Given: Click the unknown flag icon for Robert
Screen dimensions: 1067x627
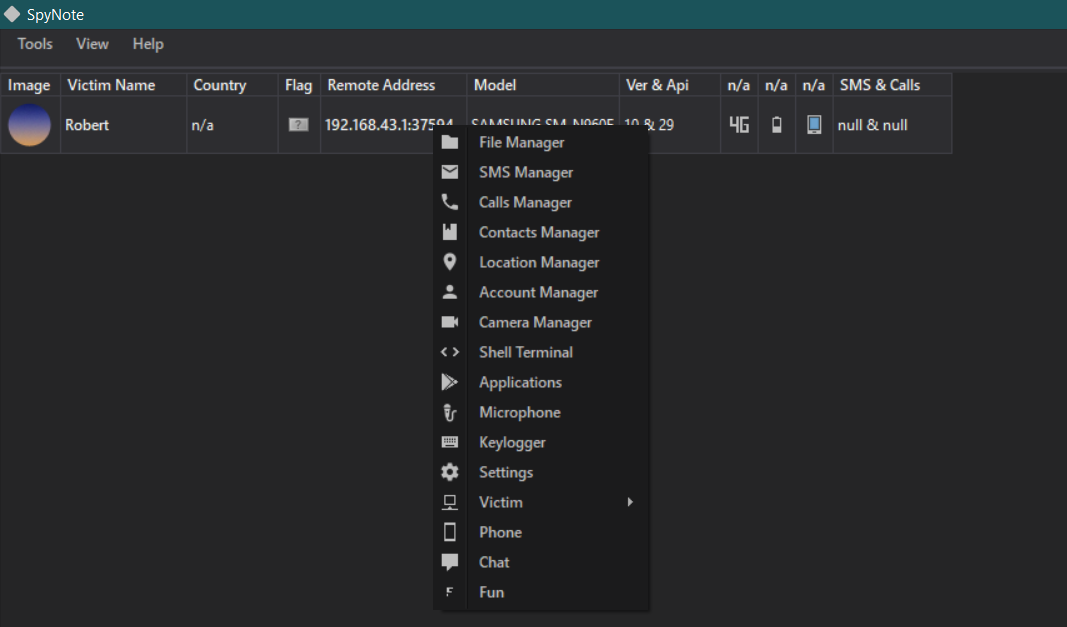Looking at the screenshot, I should tap(299, 125).
